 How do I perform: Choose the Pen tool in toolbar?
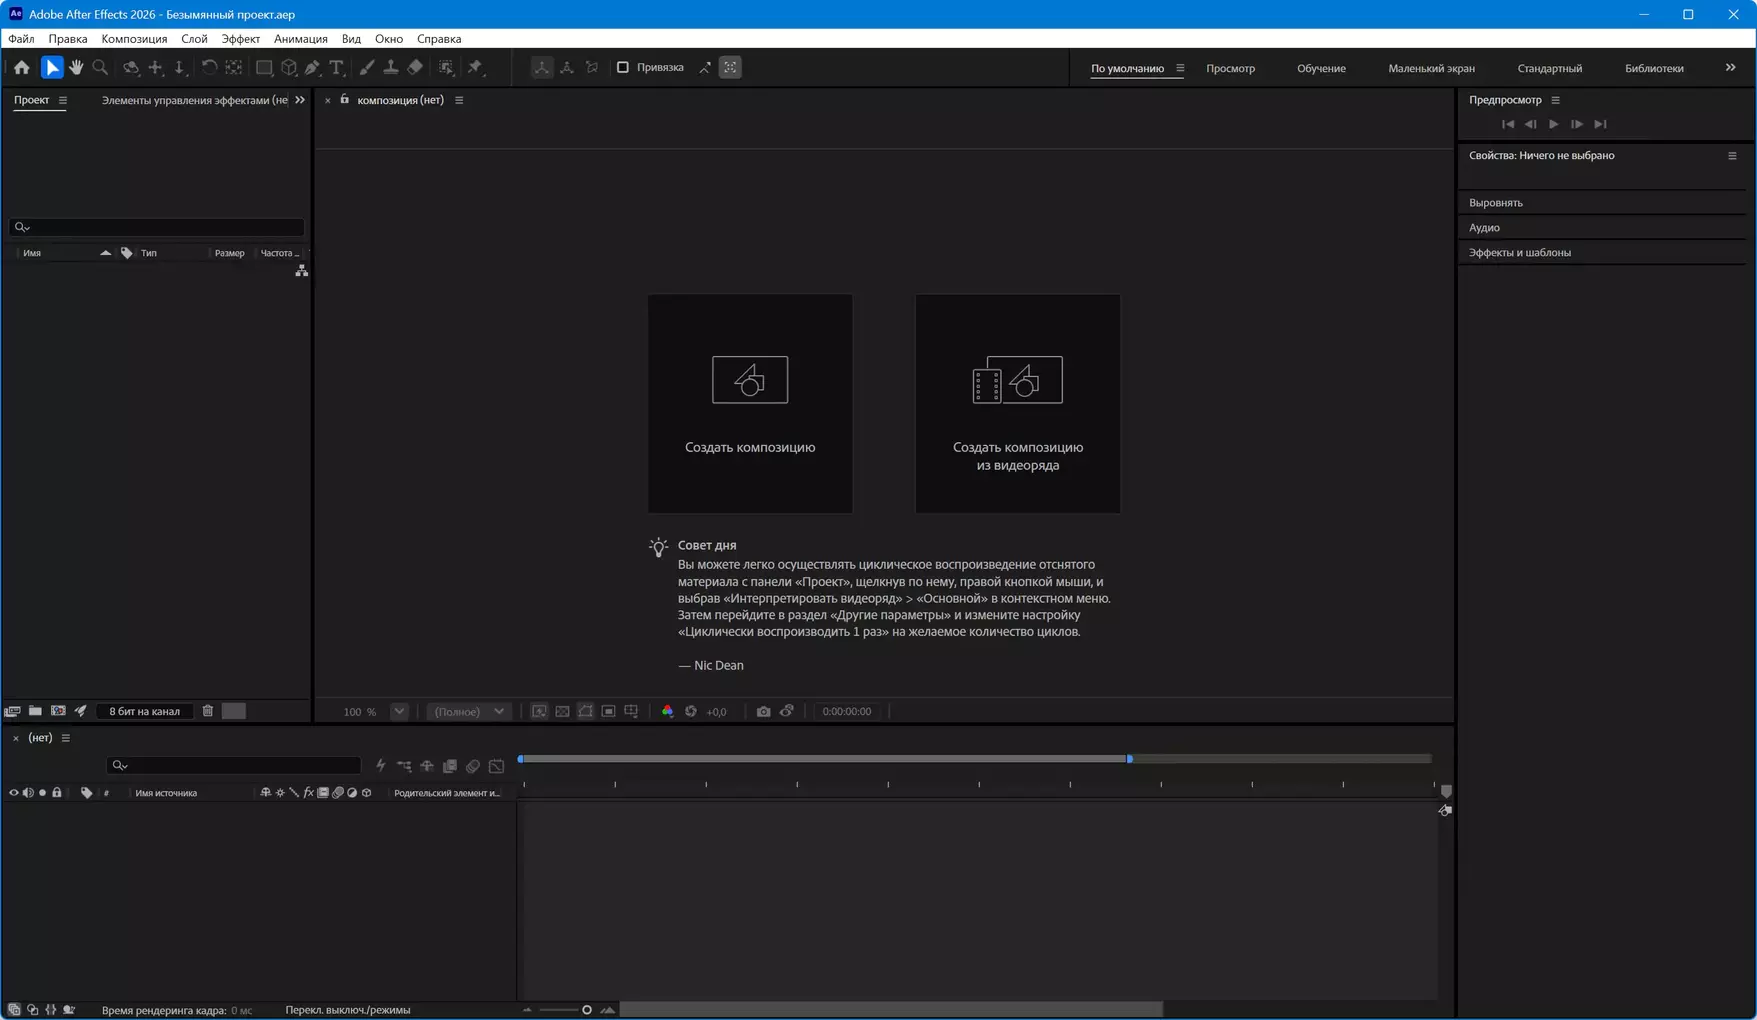pos(312,68)
